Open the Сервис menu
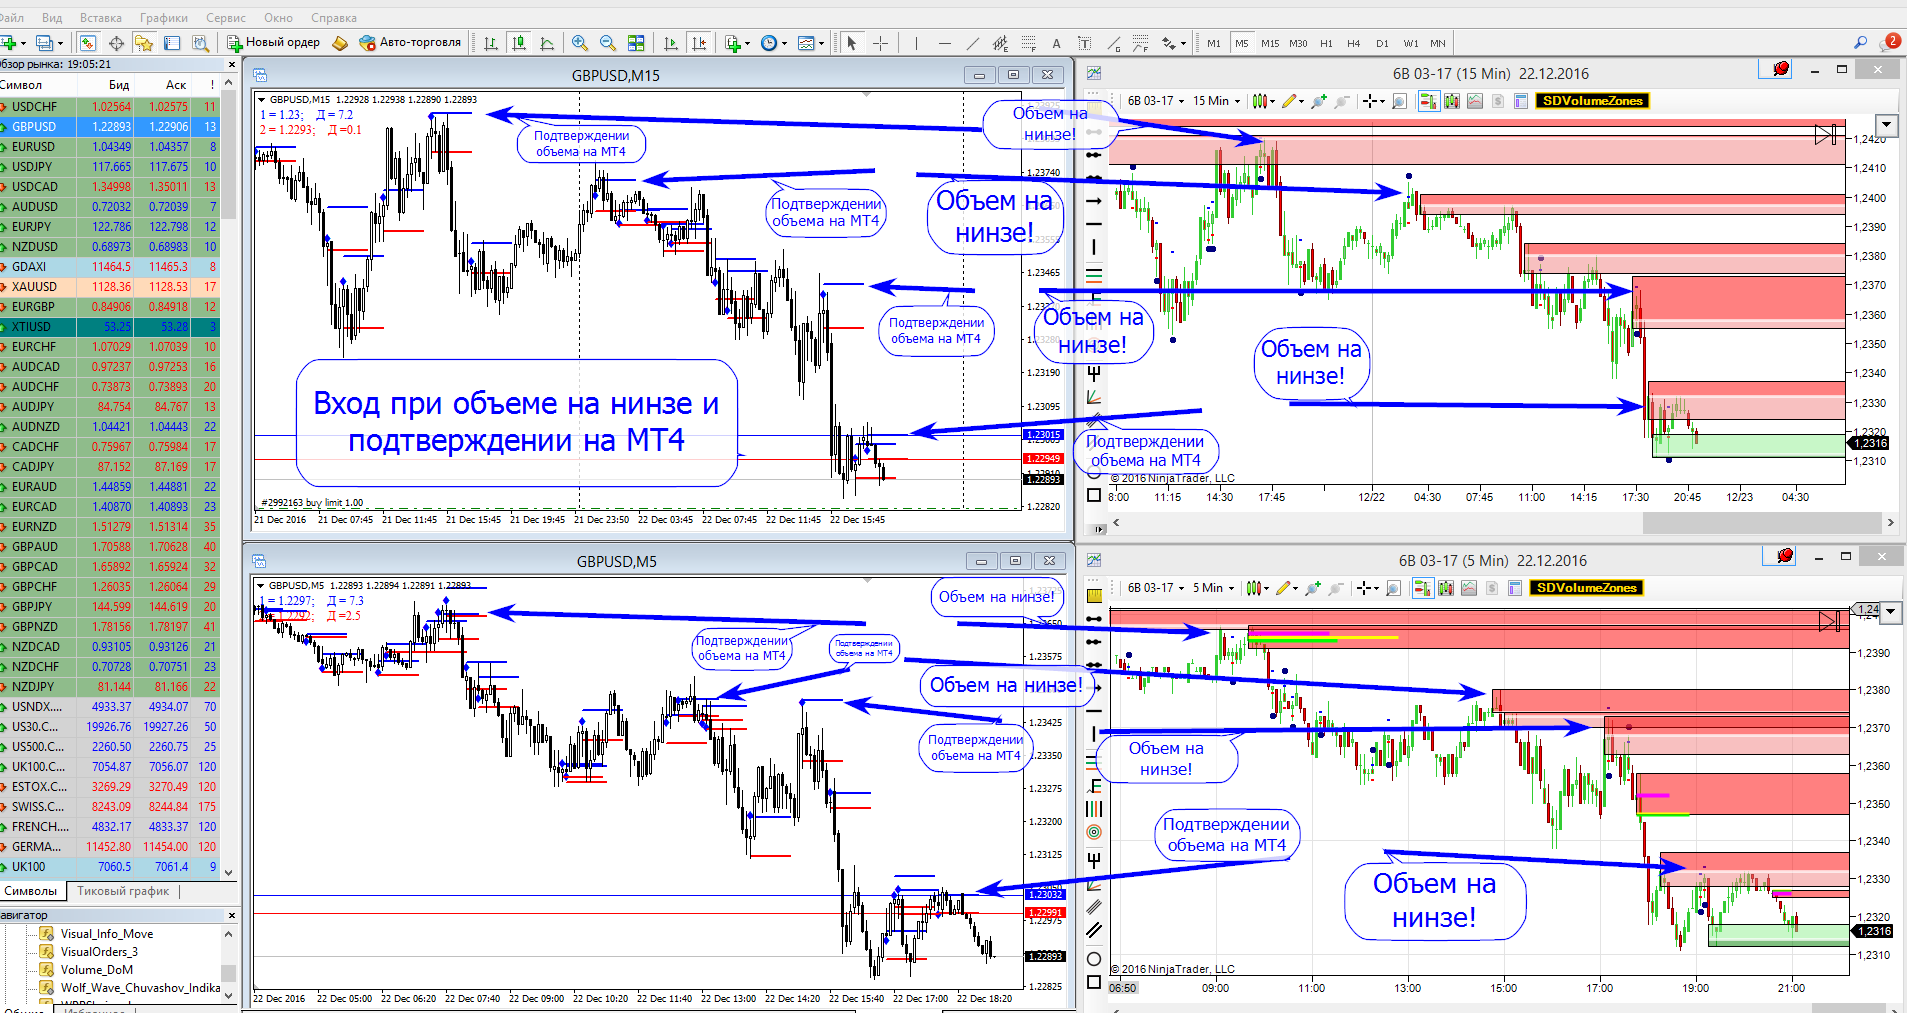 pyautogui.click(x=226, y=18)
